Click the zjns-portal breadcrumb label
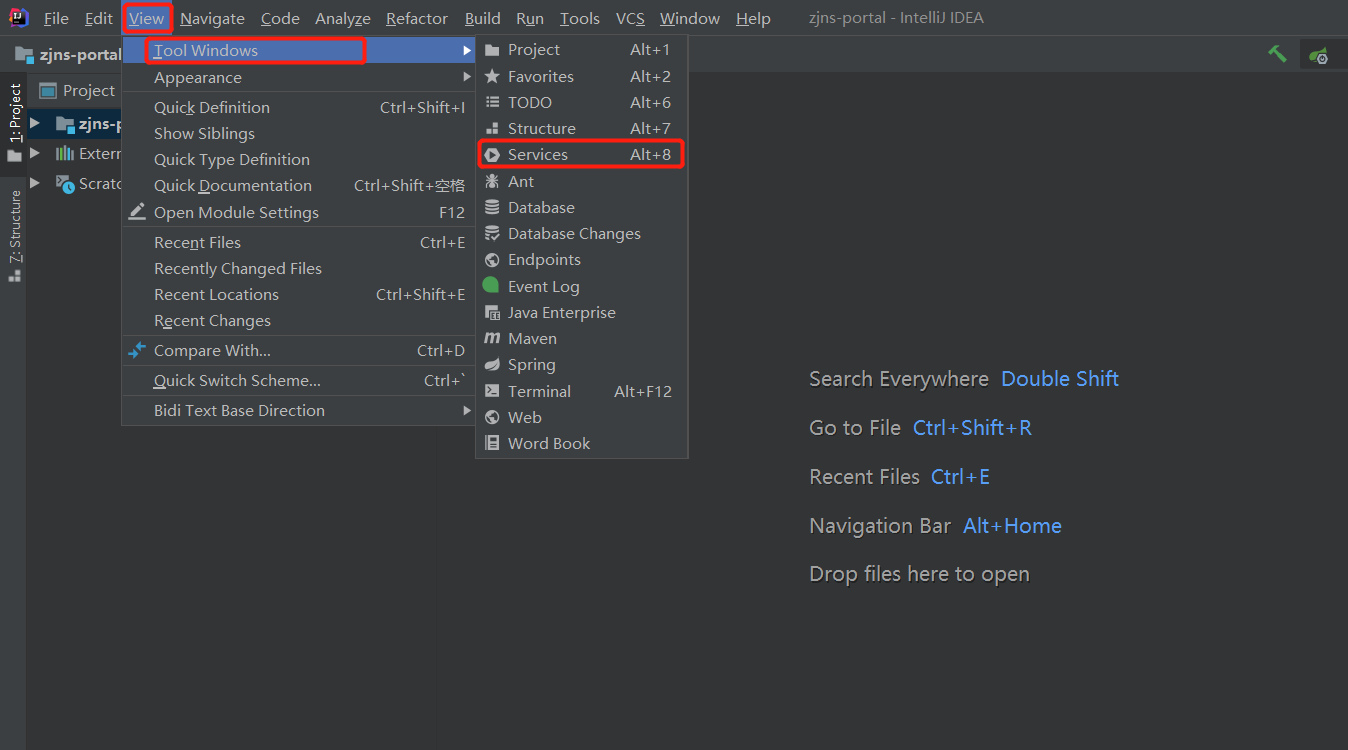The width and height of the screenshot is (1348, 750). click(80, 54)
